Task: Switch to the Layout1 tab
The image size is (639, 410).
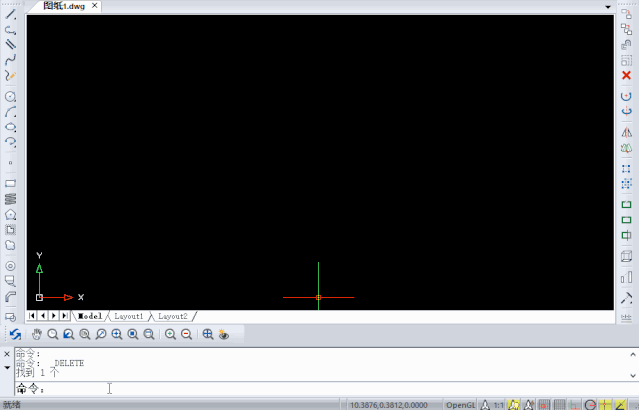Action: (x=128, y=316)
